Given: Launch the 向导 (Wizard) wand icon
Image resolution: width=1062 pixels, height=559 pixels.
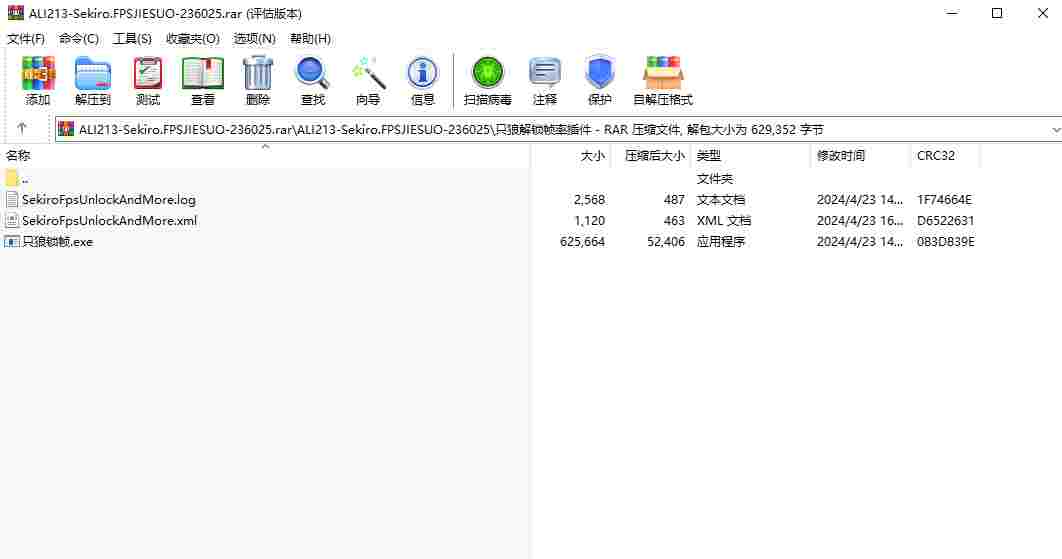Looking at the screenshot, I should point(368,73).
